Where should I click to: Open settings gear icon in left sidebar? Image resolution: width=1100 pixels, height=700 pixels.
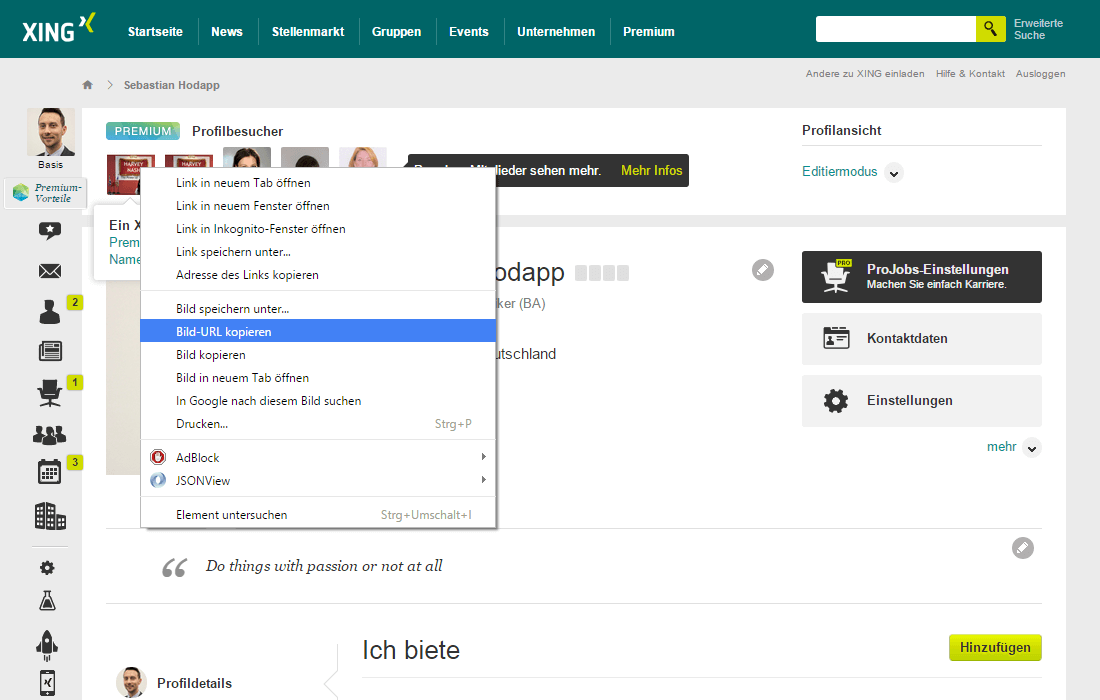click(x=47, y=567)
